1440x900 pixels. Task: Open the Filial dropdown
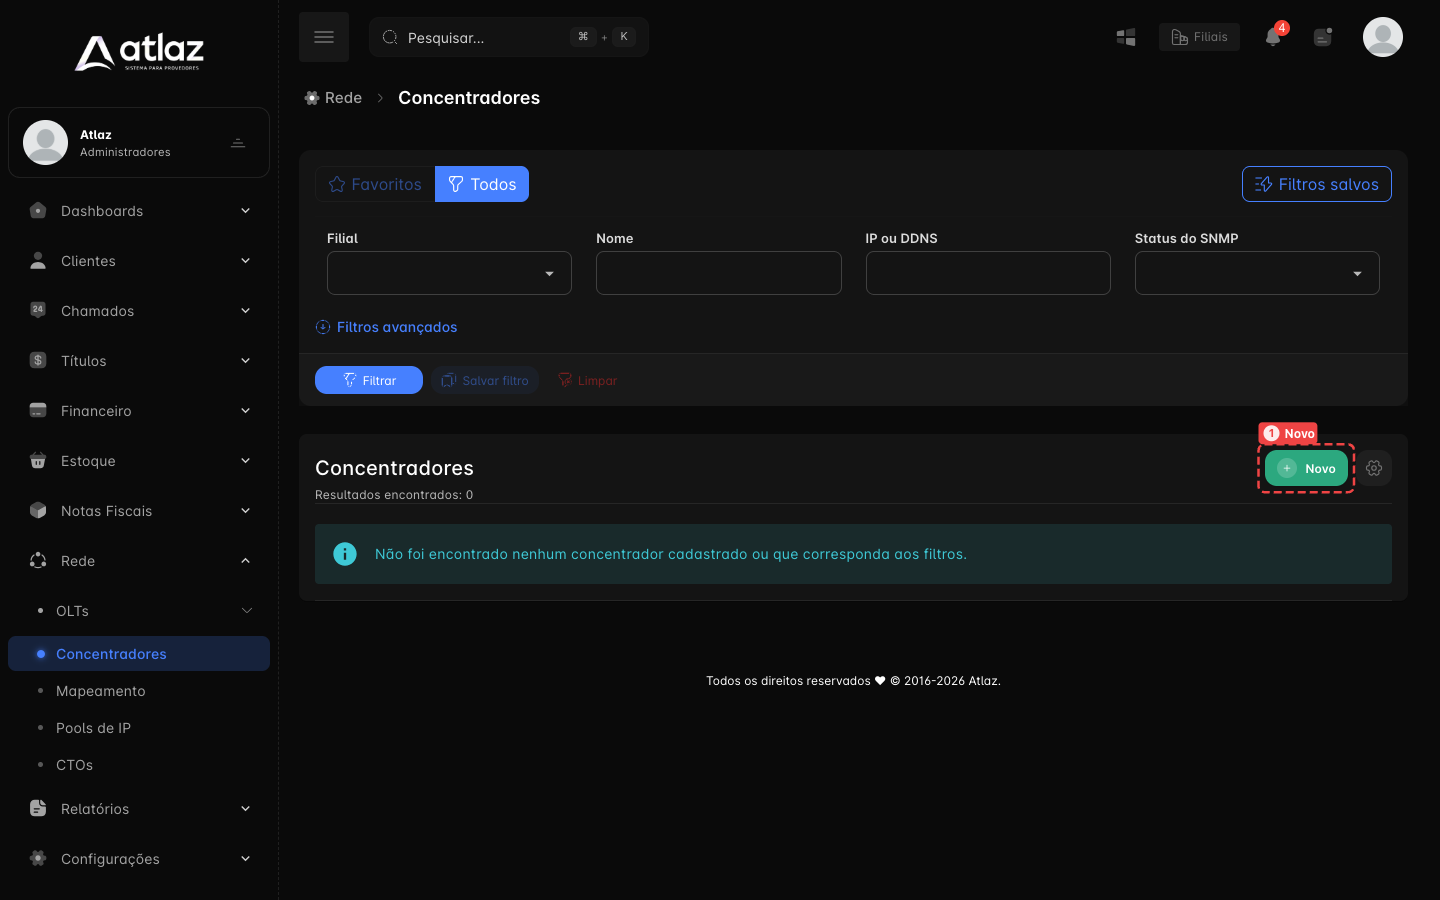click(x=449, y=273)
